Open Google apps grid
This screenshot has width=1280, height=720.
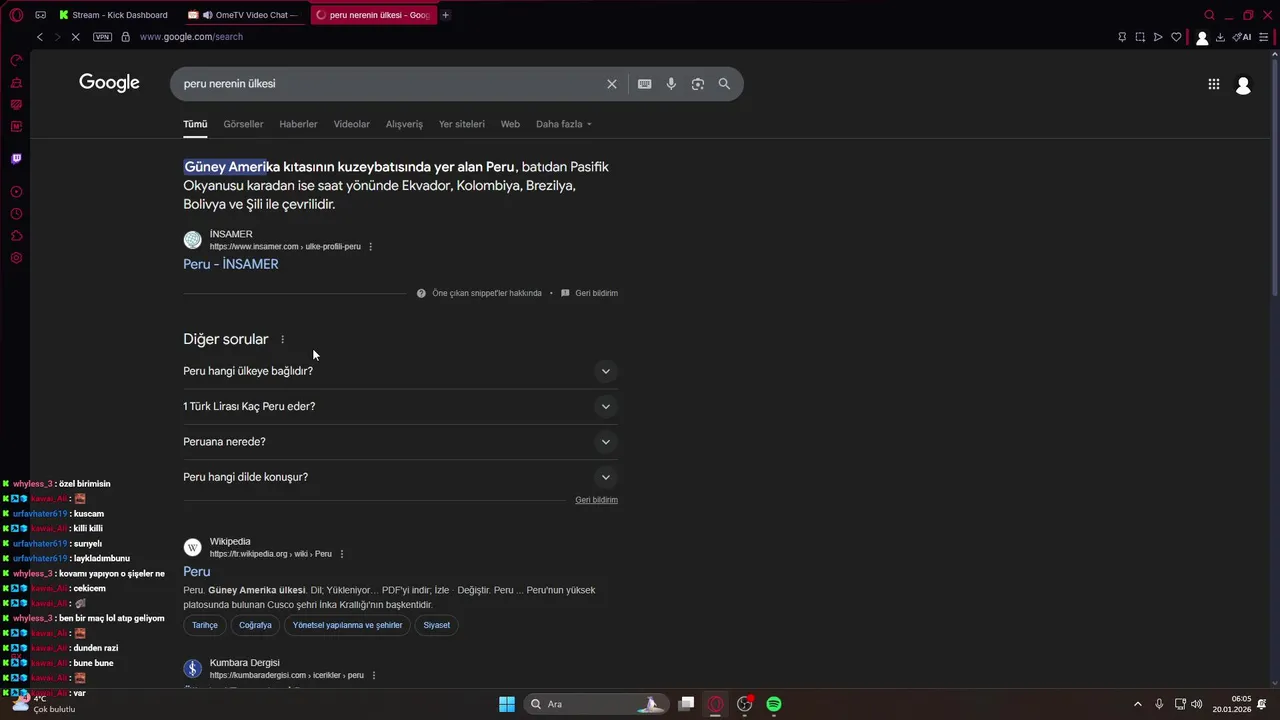(1214, 85)
